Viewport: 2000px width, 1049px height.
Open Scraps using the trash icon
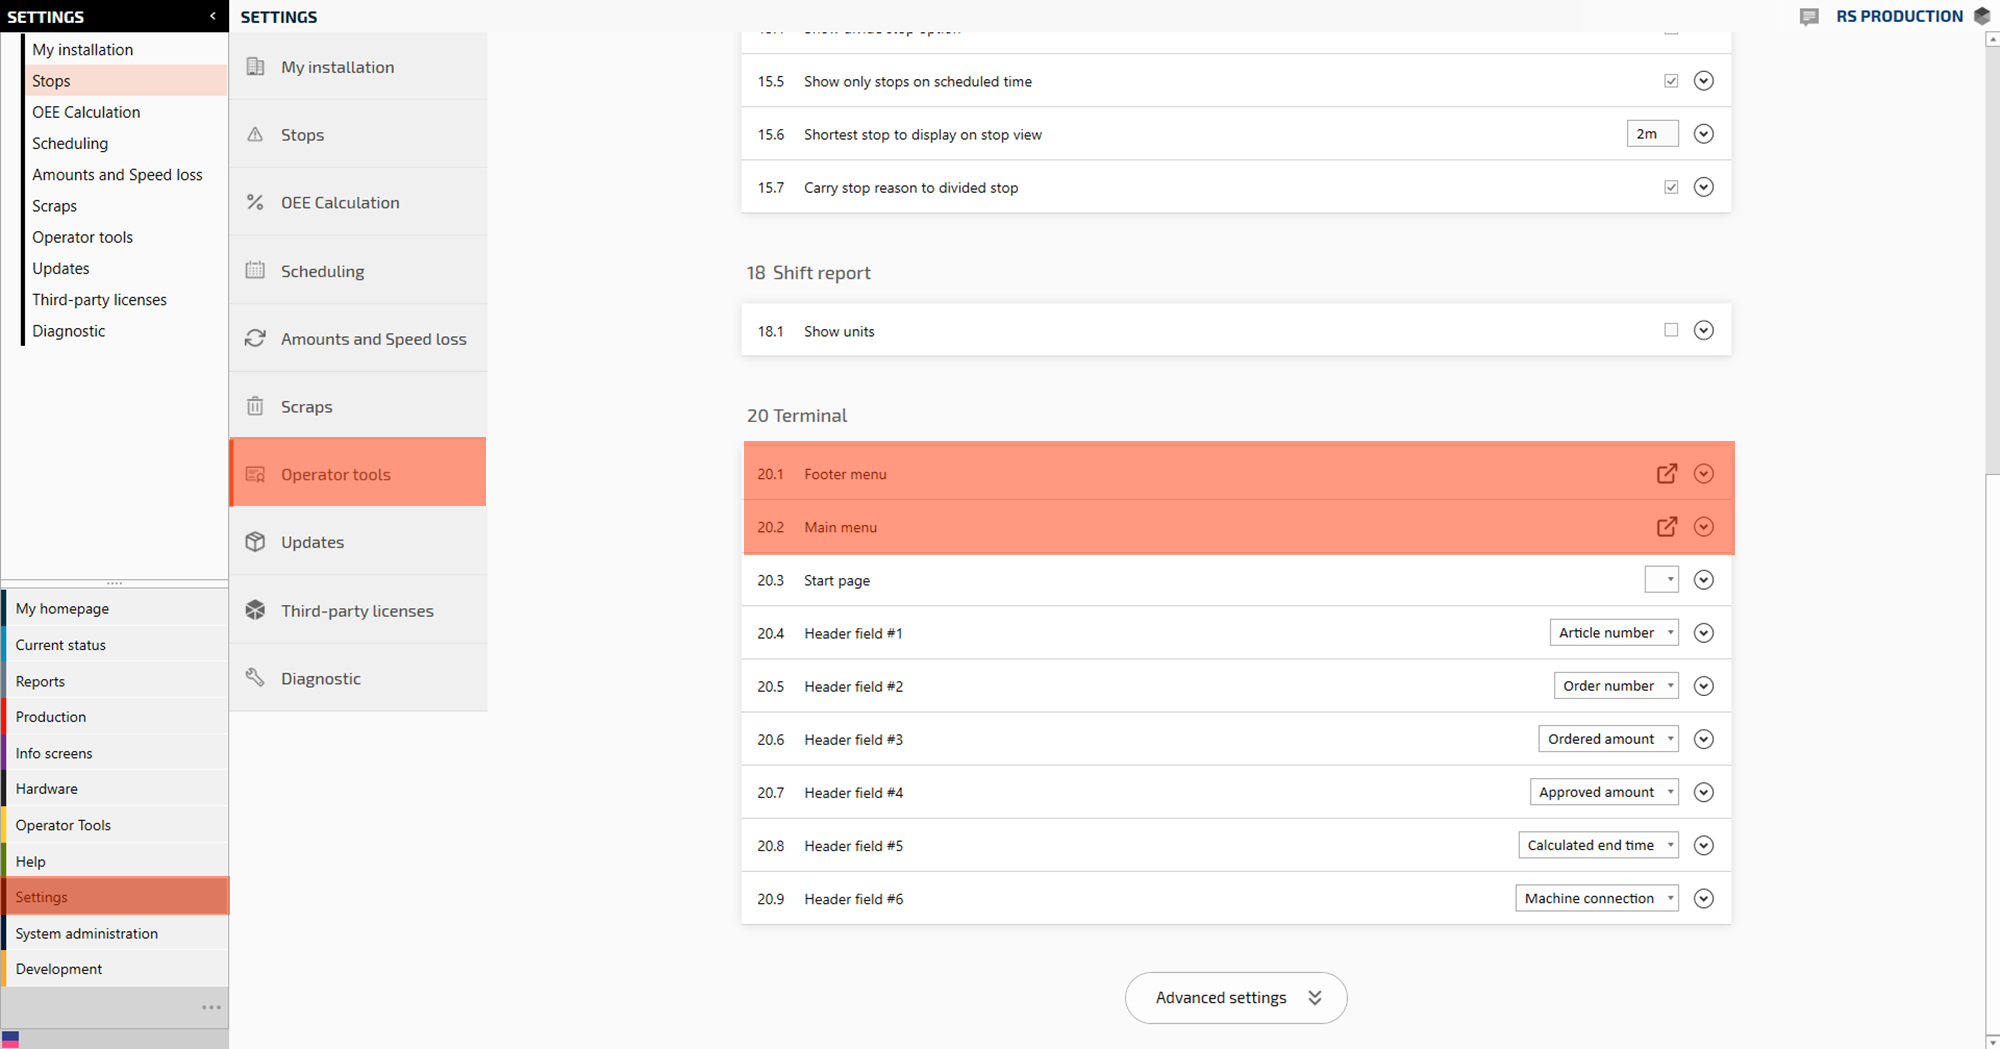[255, 406]
